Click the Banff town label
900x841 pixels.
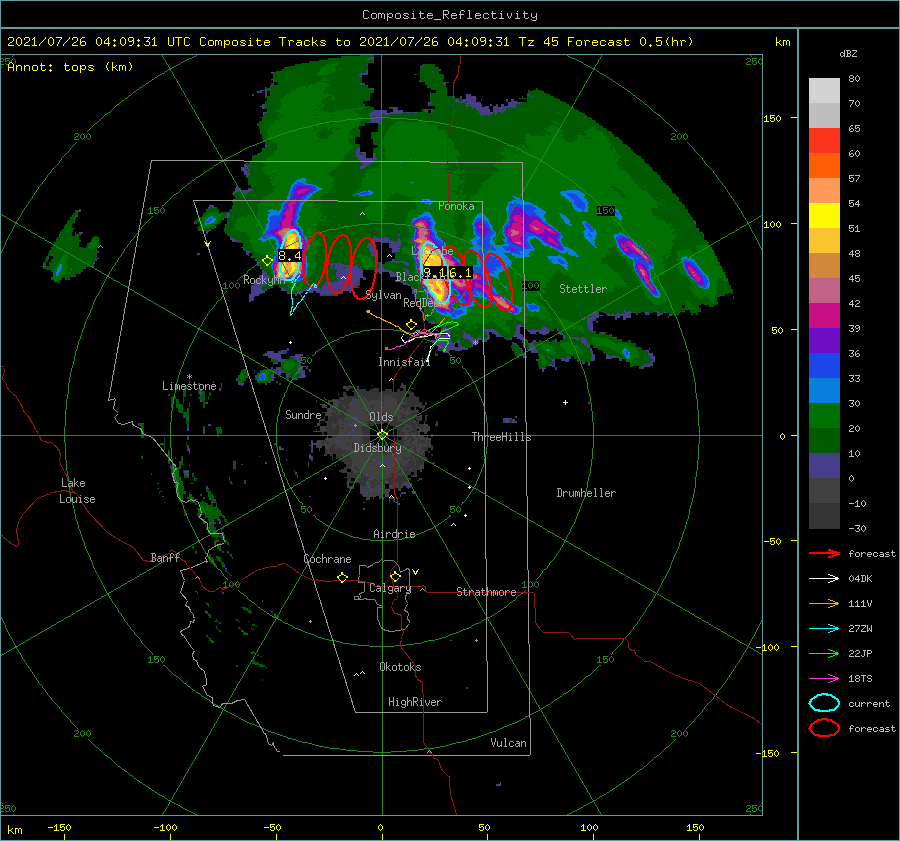(x=165, y=557)
